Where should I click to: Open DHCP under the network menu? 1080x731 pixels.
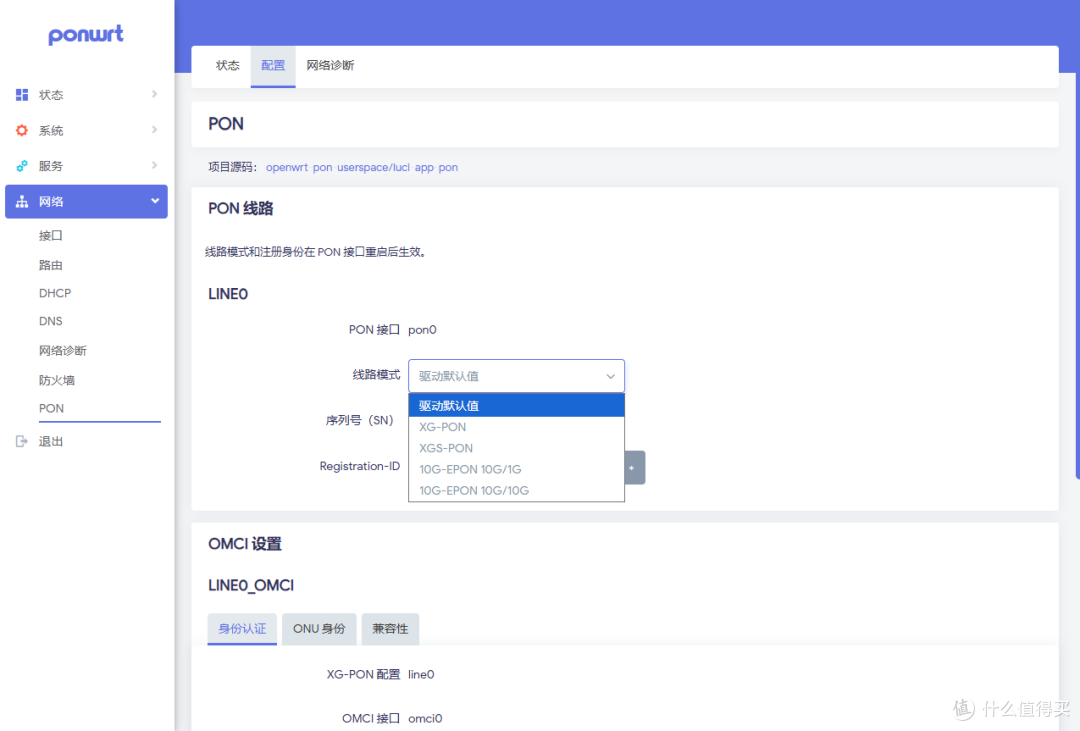pos(55,293)
